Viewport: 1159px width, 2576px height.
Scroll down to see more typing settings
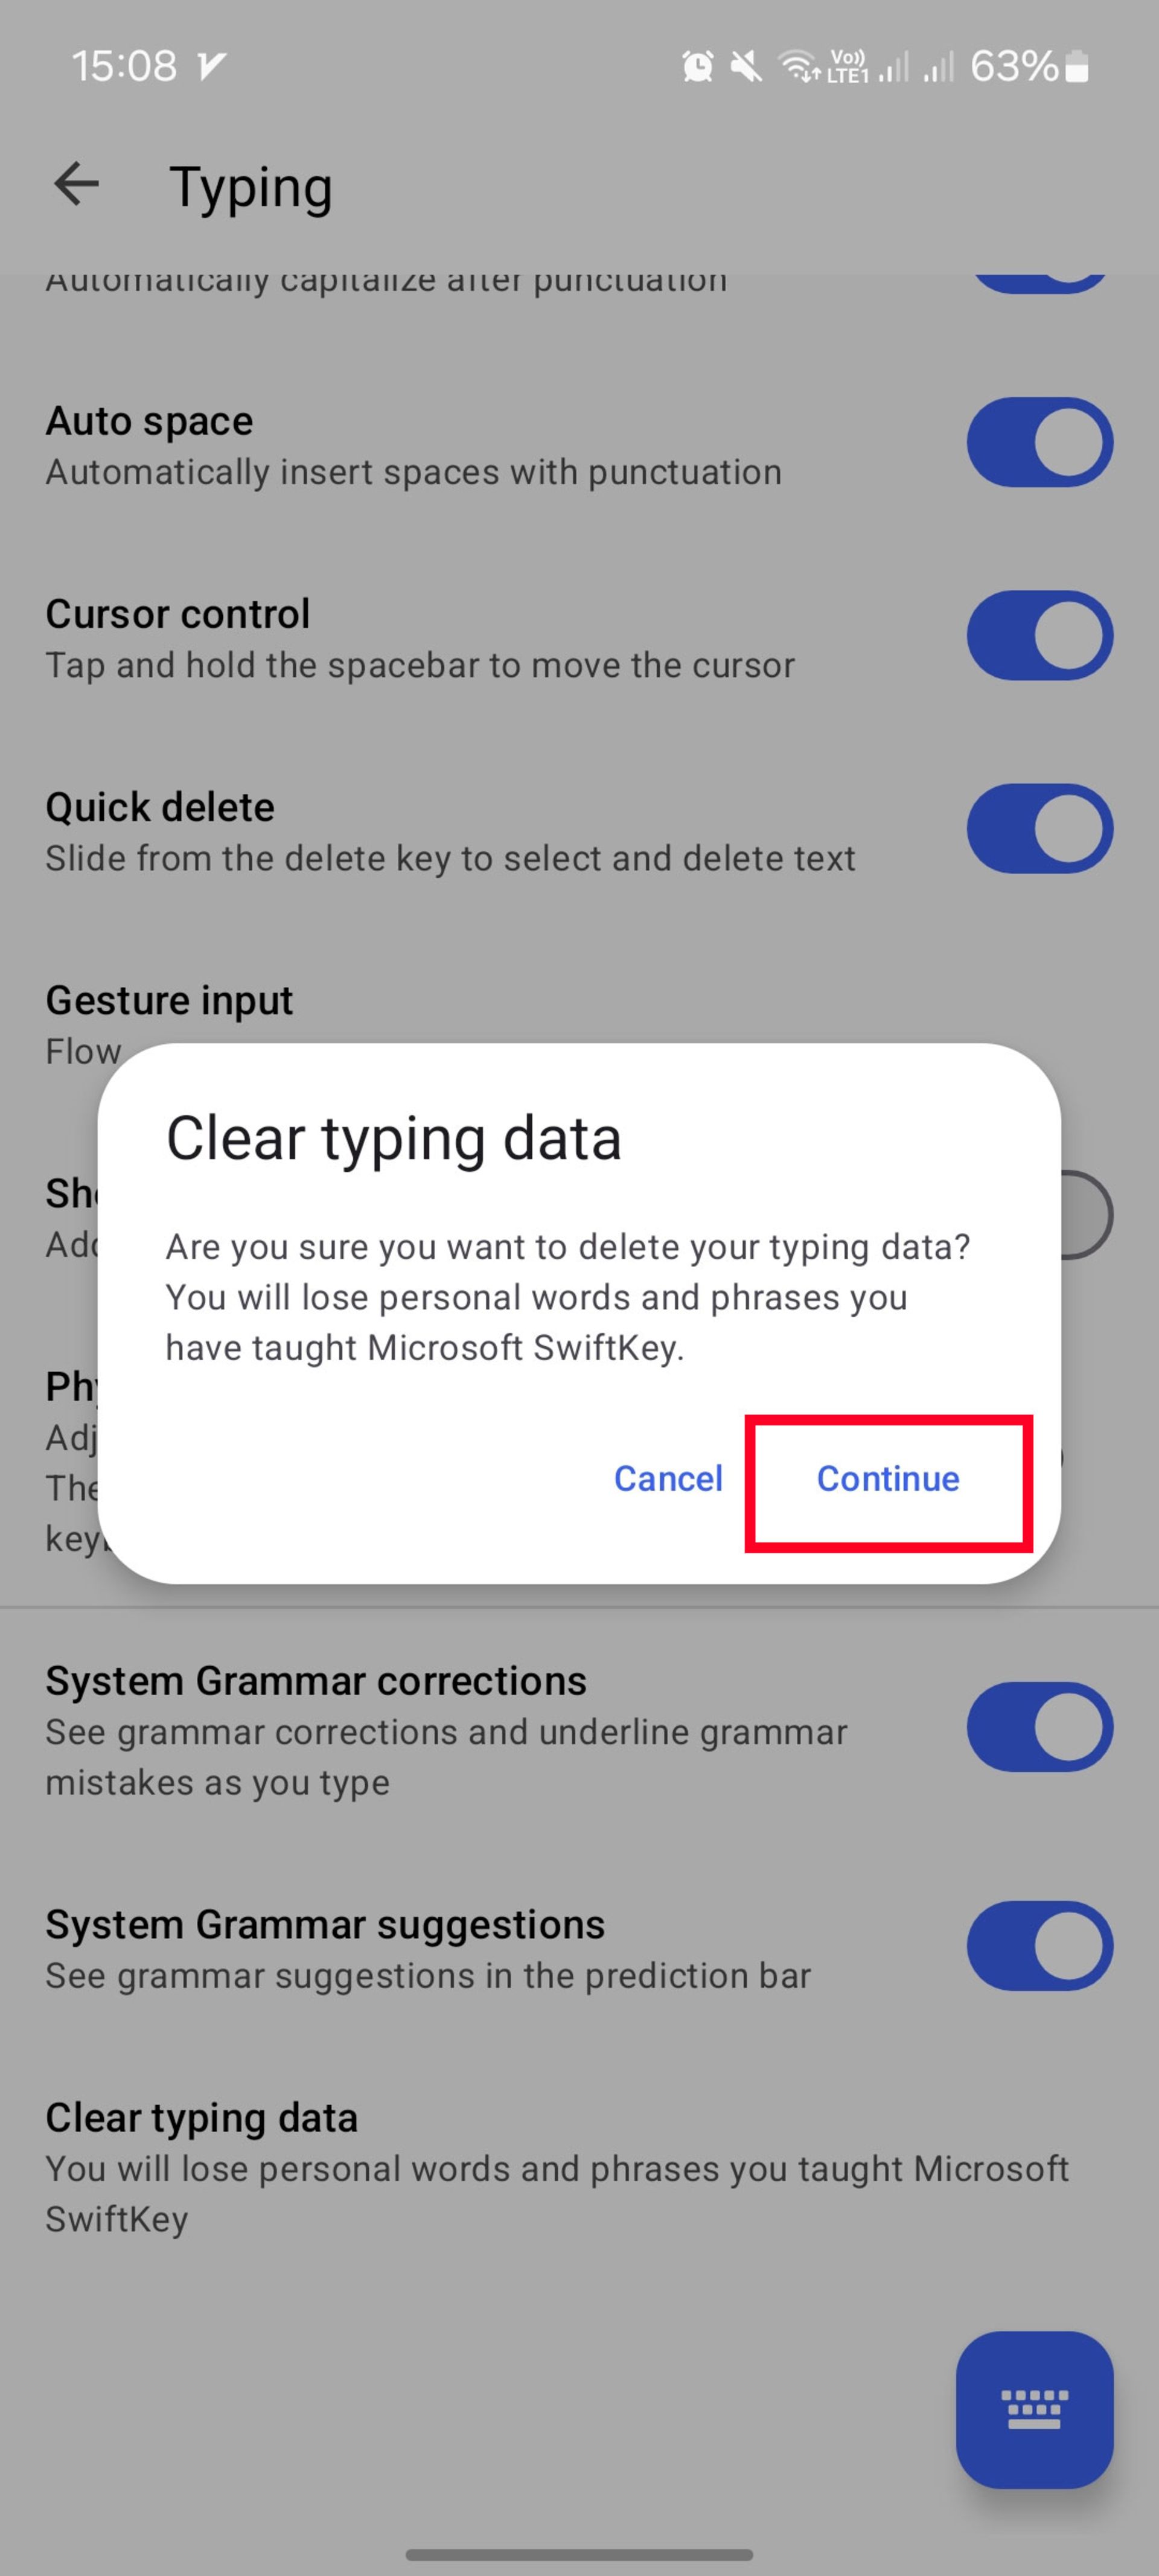point(888,1477)
